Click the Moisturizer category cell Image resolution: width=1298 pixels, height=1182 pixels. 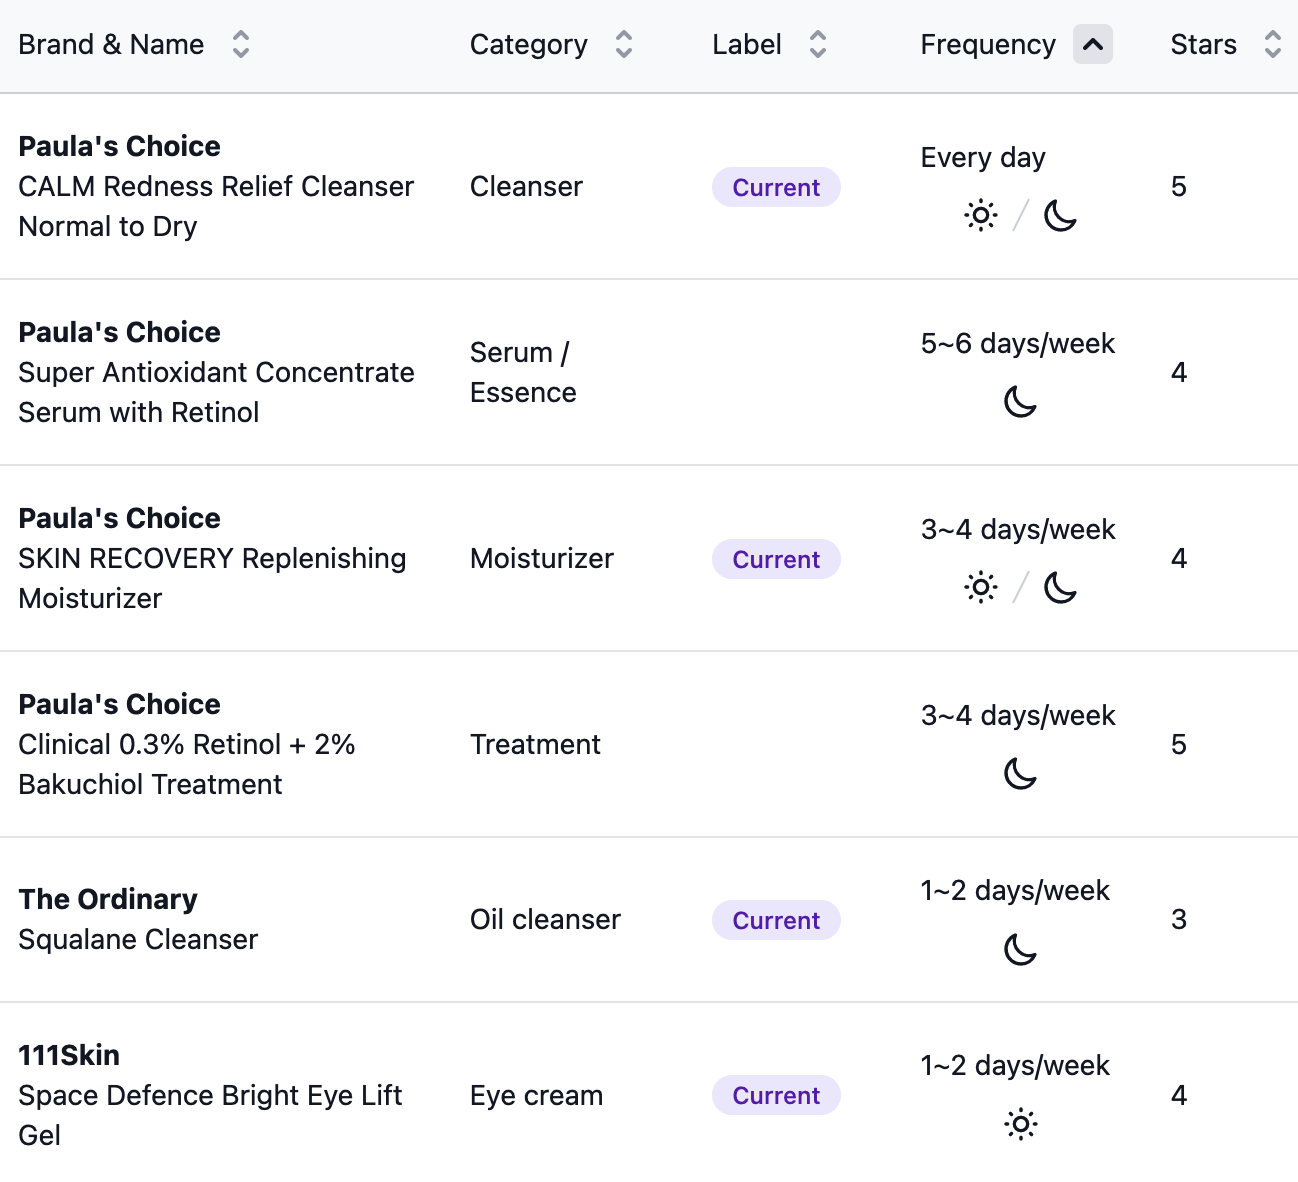click(x=542, y=558)
